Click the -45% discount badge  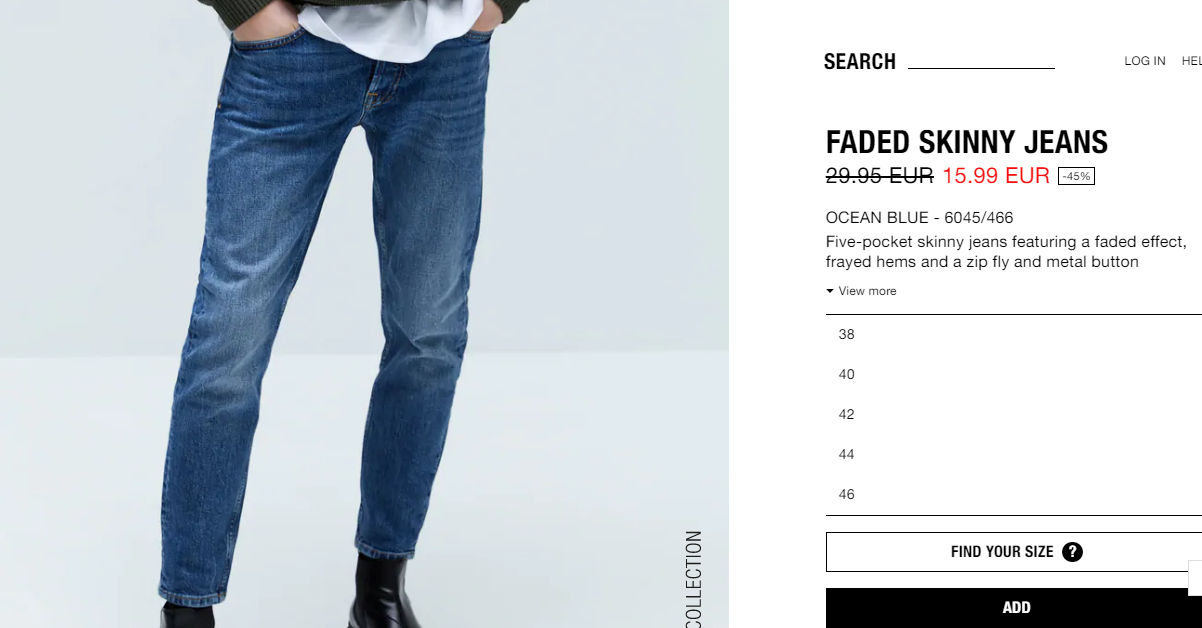pos(1076,176)
